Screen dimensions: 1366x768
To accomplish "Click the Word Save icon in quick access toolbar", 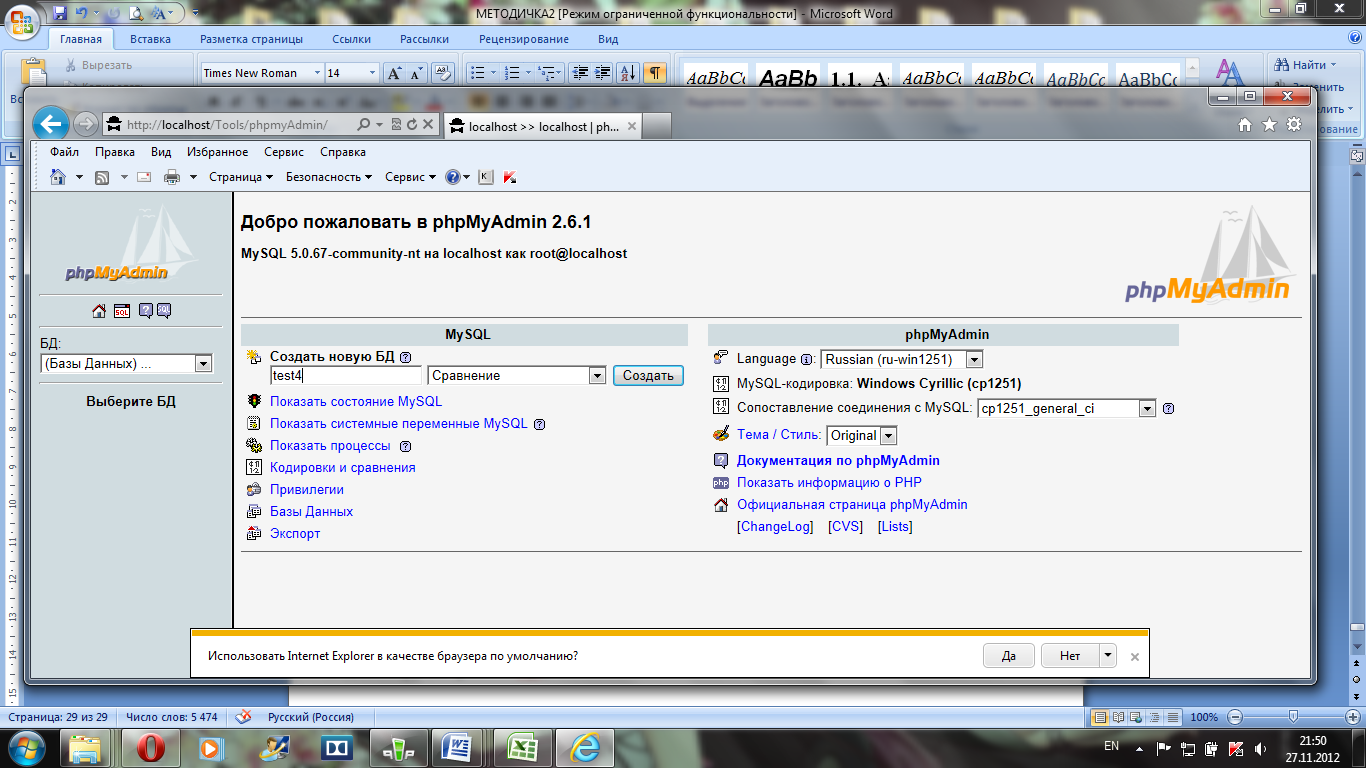I will pyautogui.click(x=59, y=13).
